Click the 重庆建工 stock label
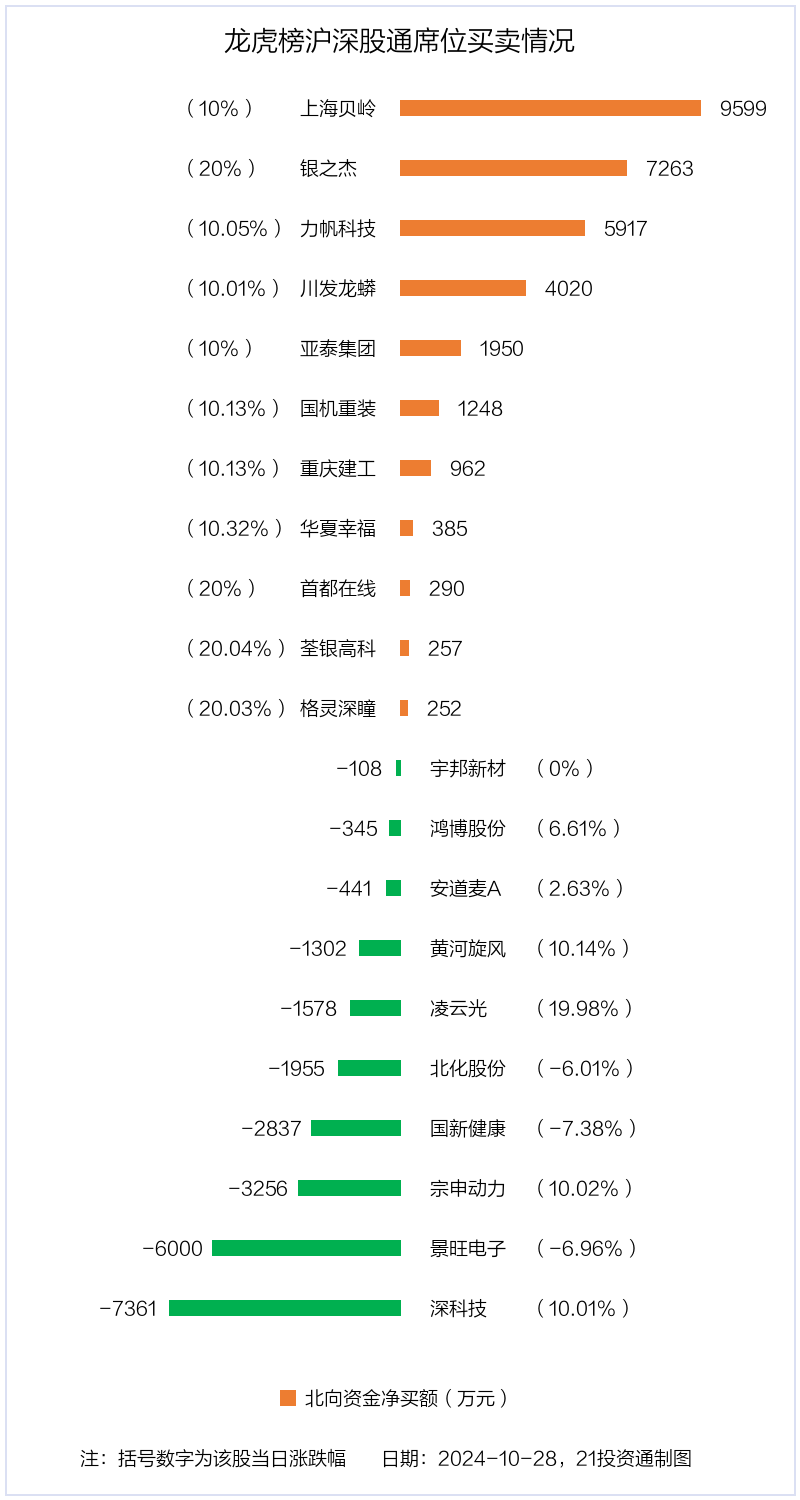800x1500 pixels. (338, 468)
